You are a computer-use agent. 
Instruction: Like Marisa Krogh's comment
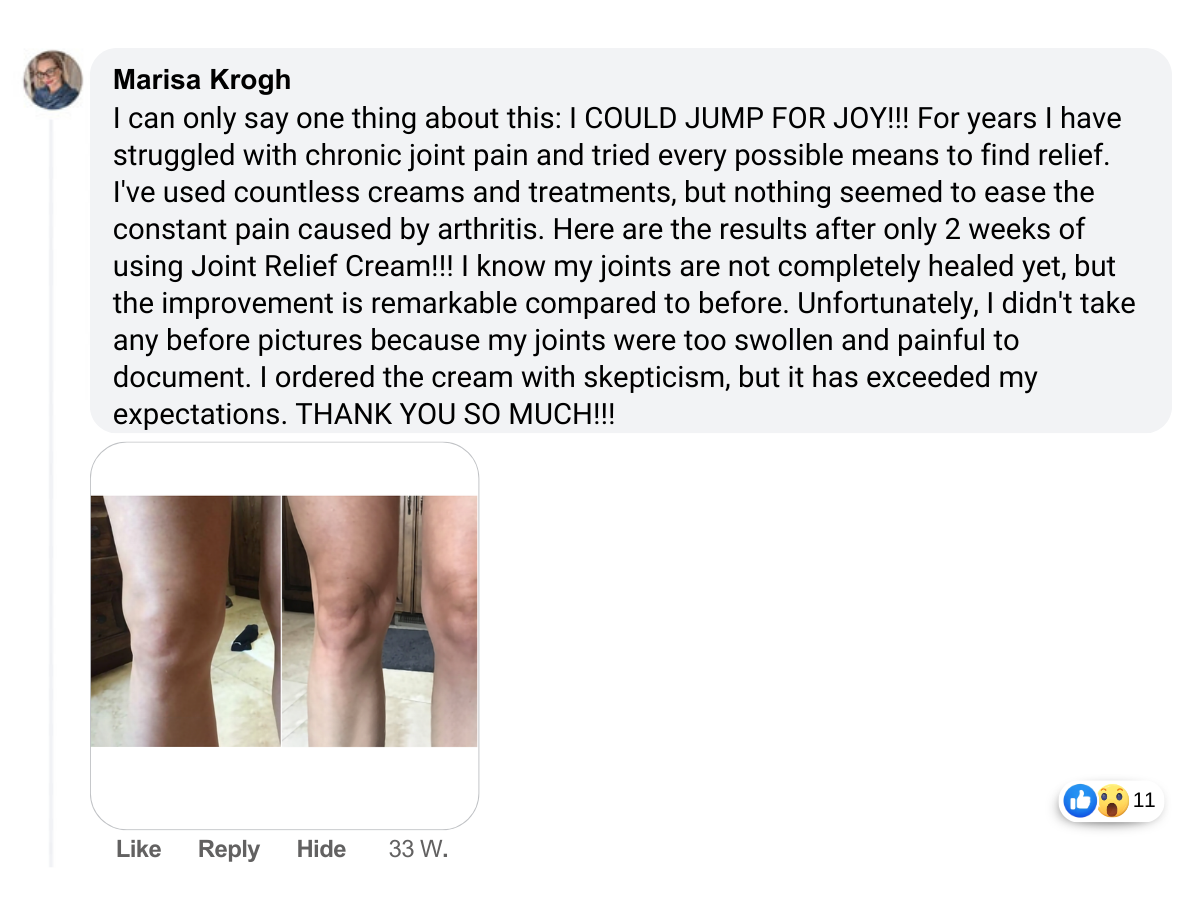138,849
